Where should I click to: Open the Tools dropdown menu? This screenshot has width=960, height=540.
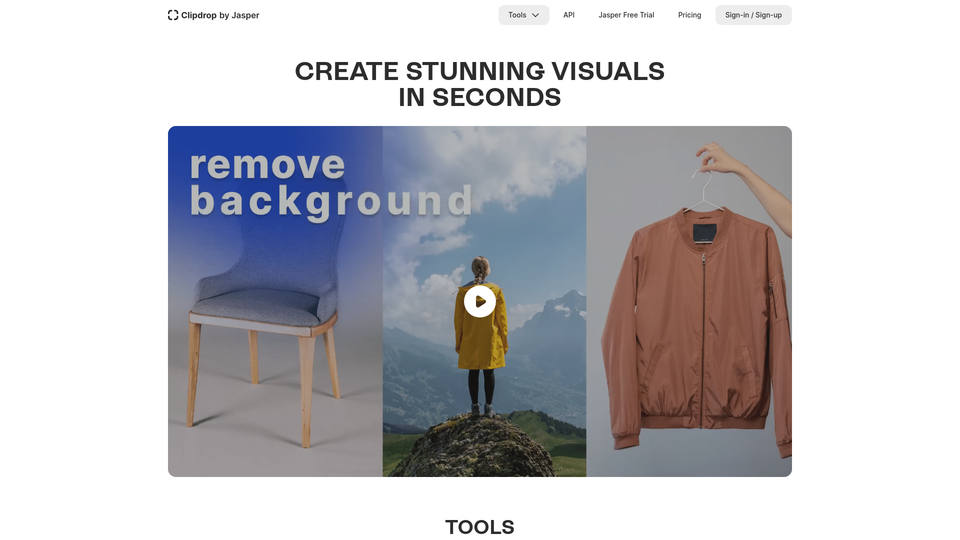click(x=523, y=15)
